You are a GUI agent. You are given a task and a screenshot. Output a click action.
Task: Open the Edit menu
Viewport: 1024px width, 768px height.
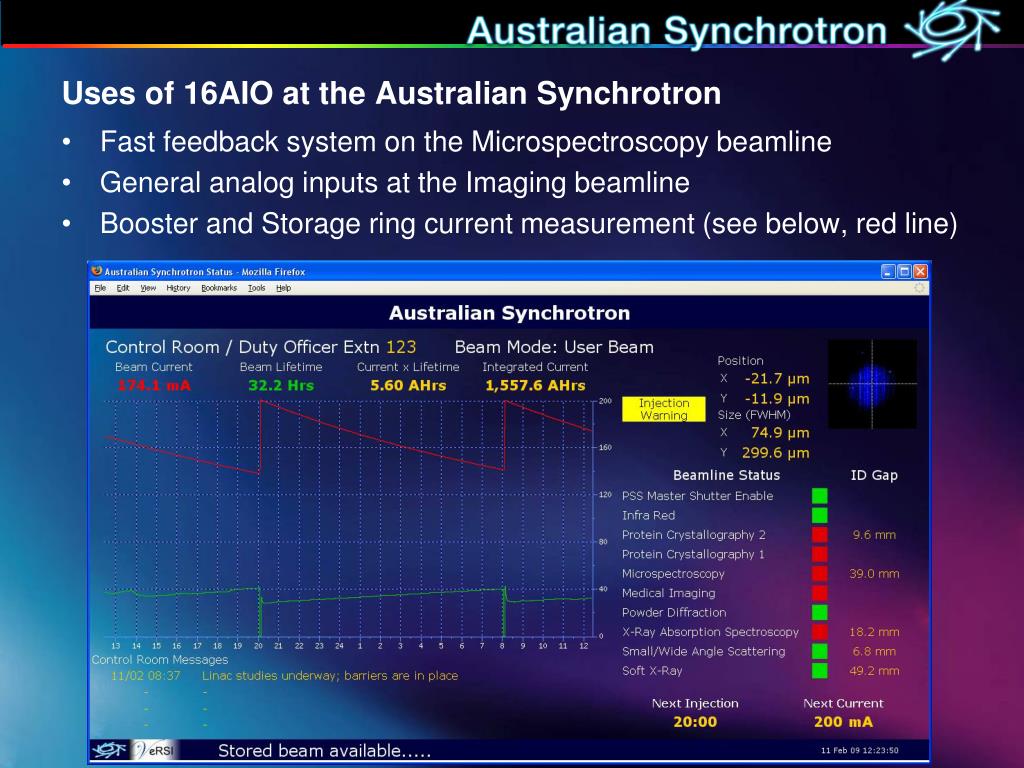click(123, 288)
